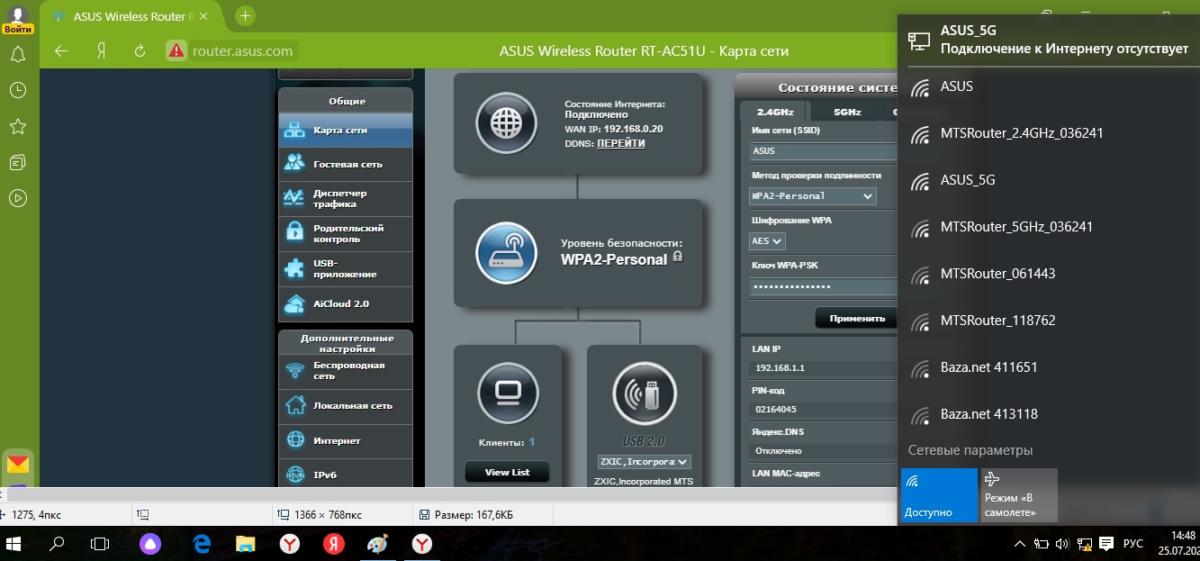Click the wireless router security icon
1200x561 pixels.
[506, 252]
